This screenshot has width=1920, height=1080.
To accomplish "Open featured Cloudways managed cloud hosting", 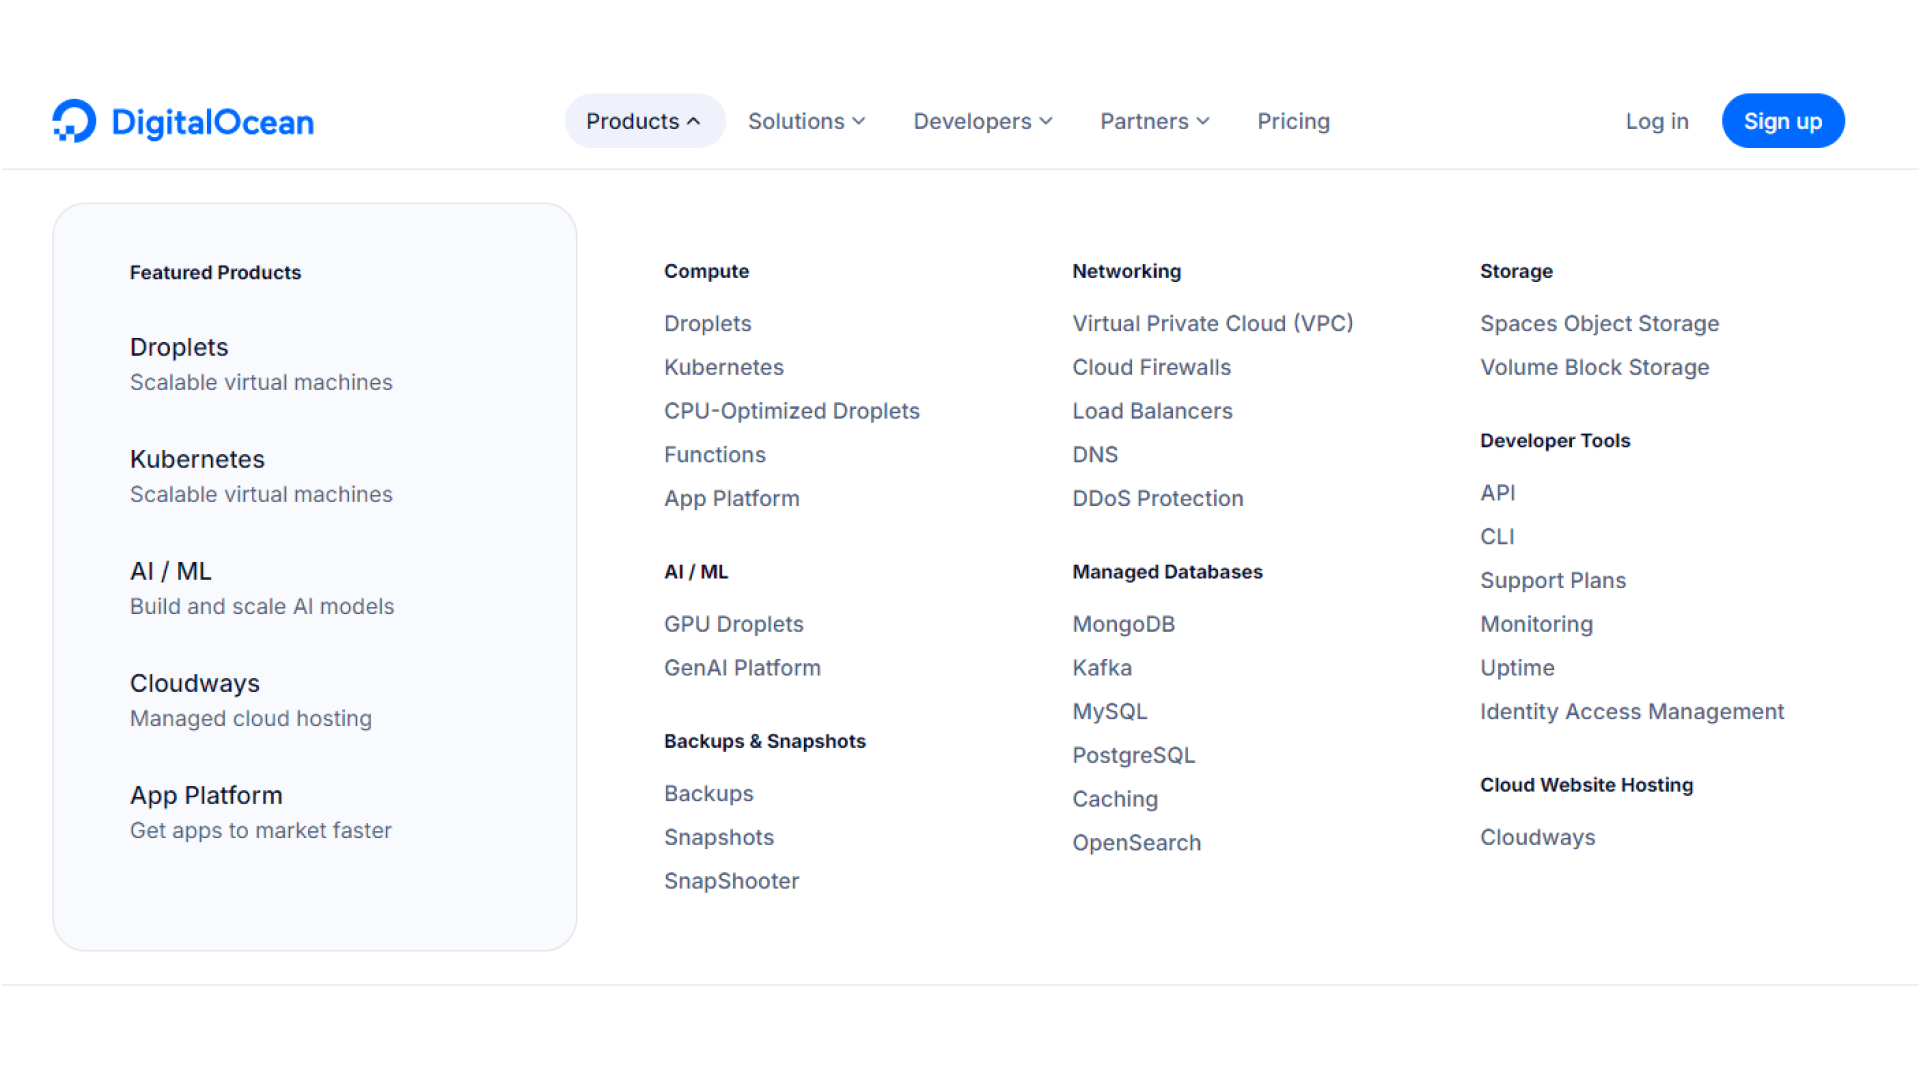I will tap(251, 700).
